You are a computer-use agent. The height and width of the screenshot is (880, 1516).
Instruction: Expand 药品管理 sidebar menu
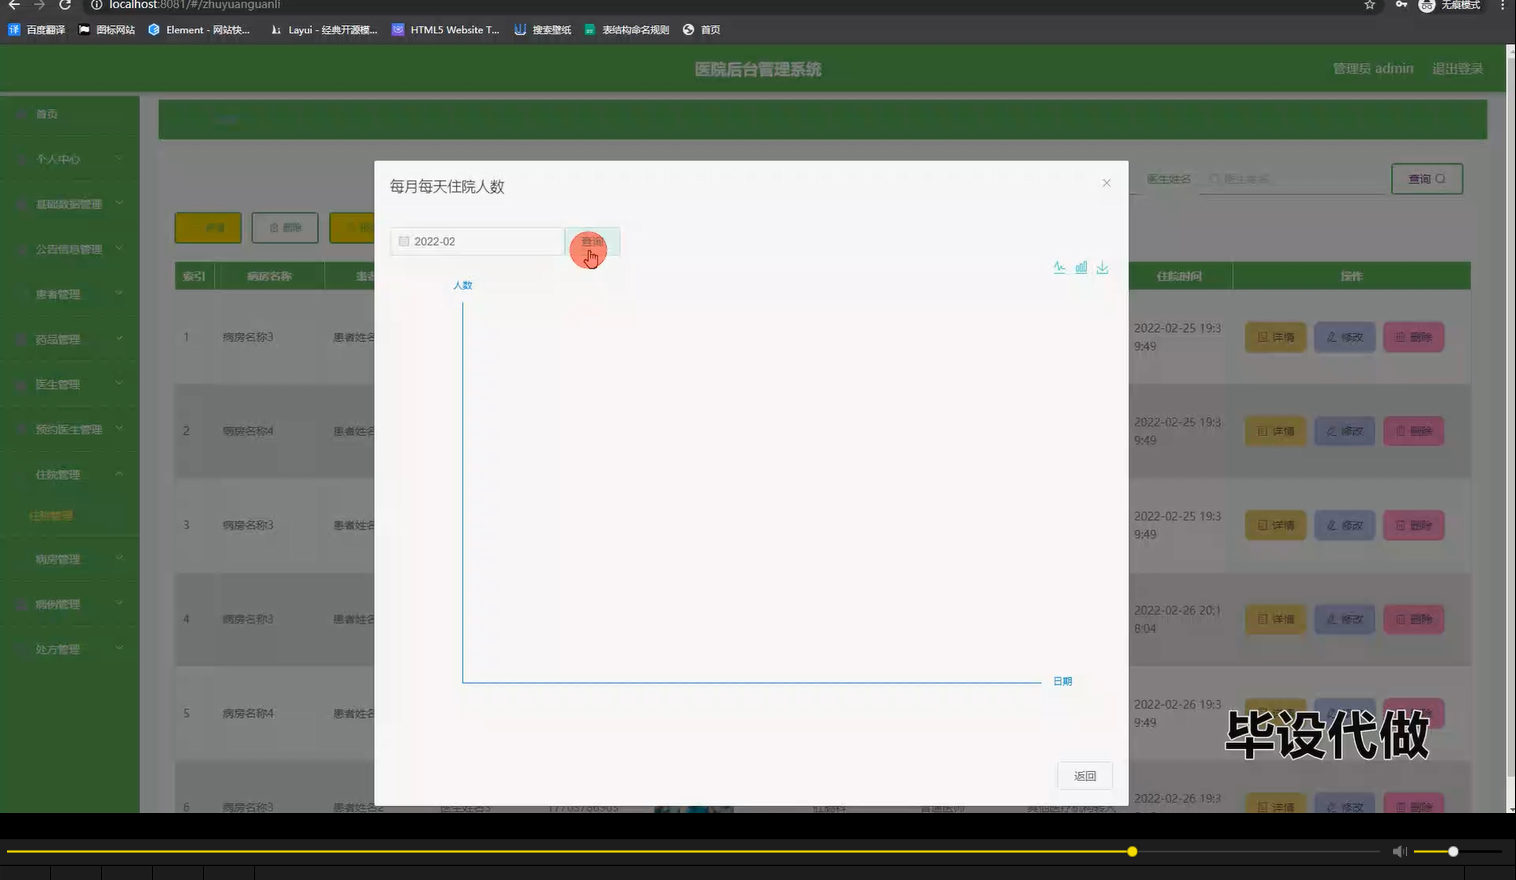coord(70,339)
